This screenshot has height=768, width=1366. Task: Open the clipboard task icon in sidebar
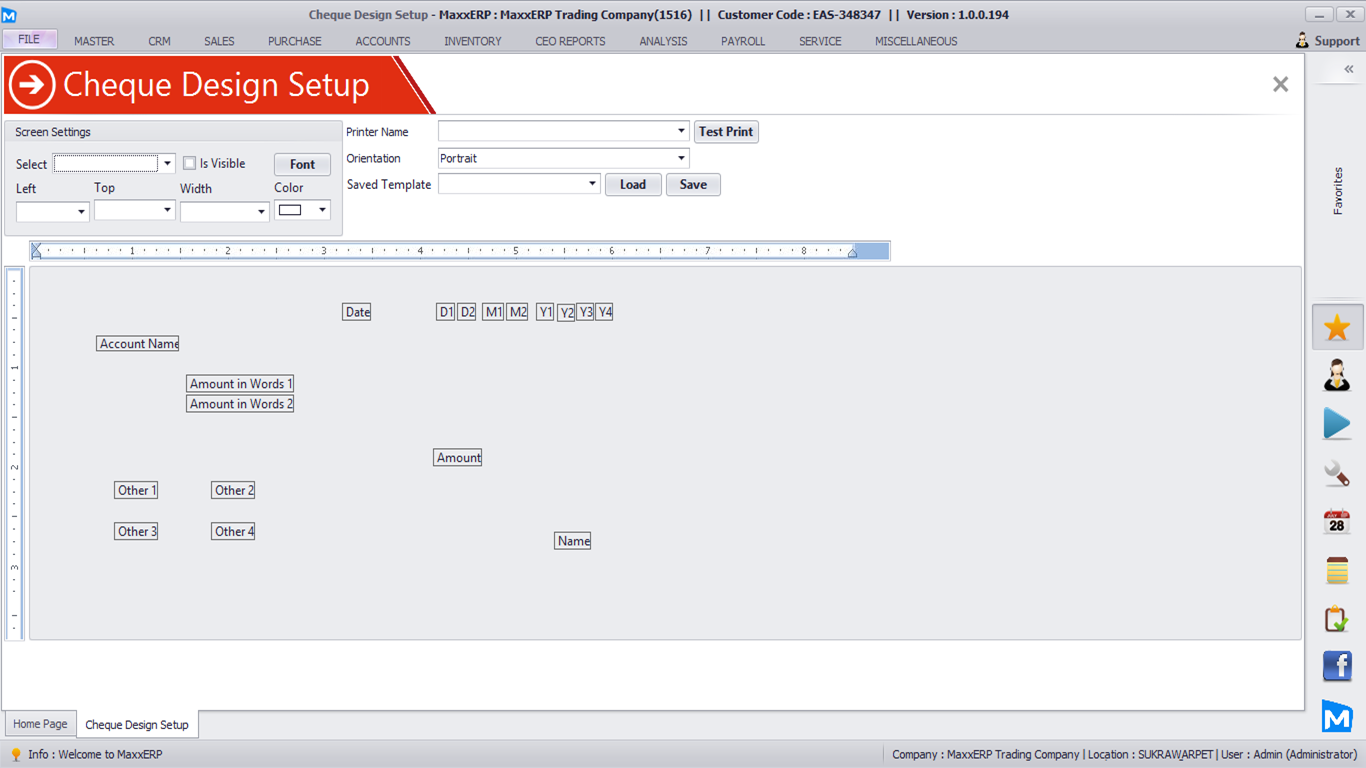pos(1337,619)
